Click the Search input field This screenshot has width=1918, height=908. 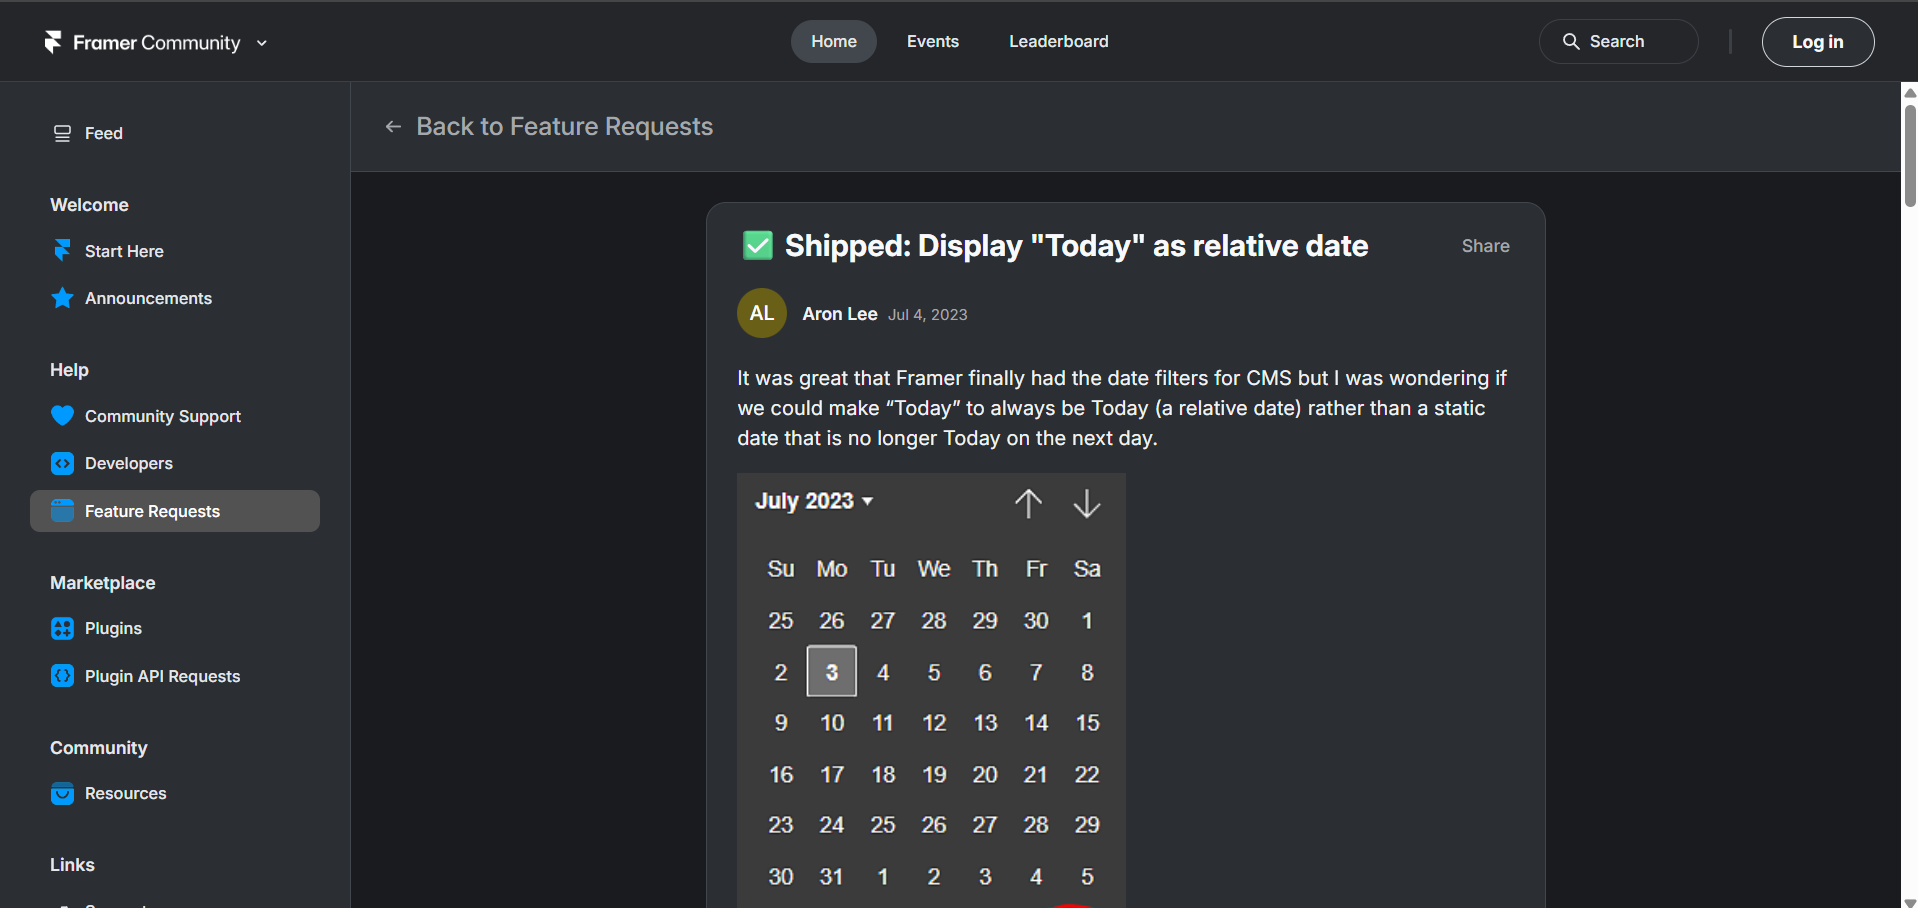(x=1618, y=42)
